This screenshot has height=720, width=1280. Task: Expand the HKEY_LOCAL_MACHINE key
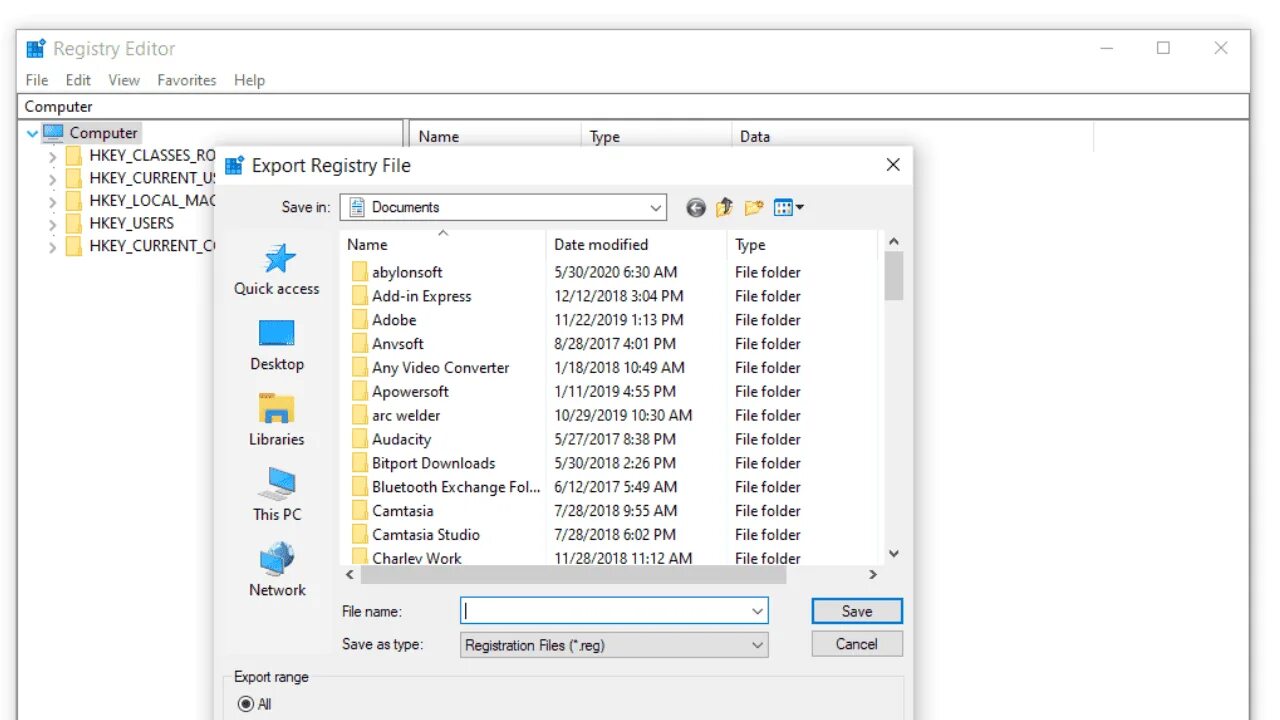point(53,201)
